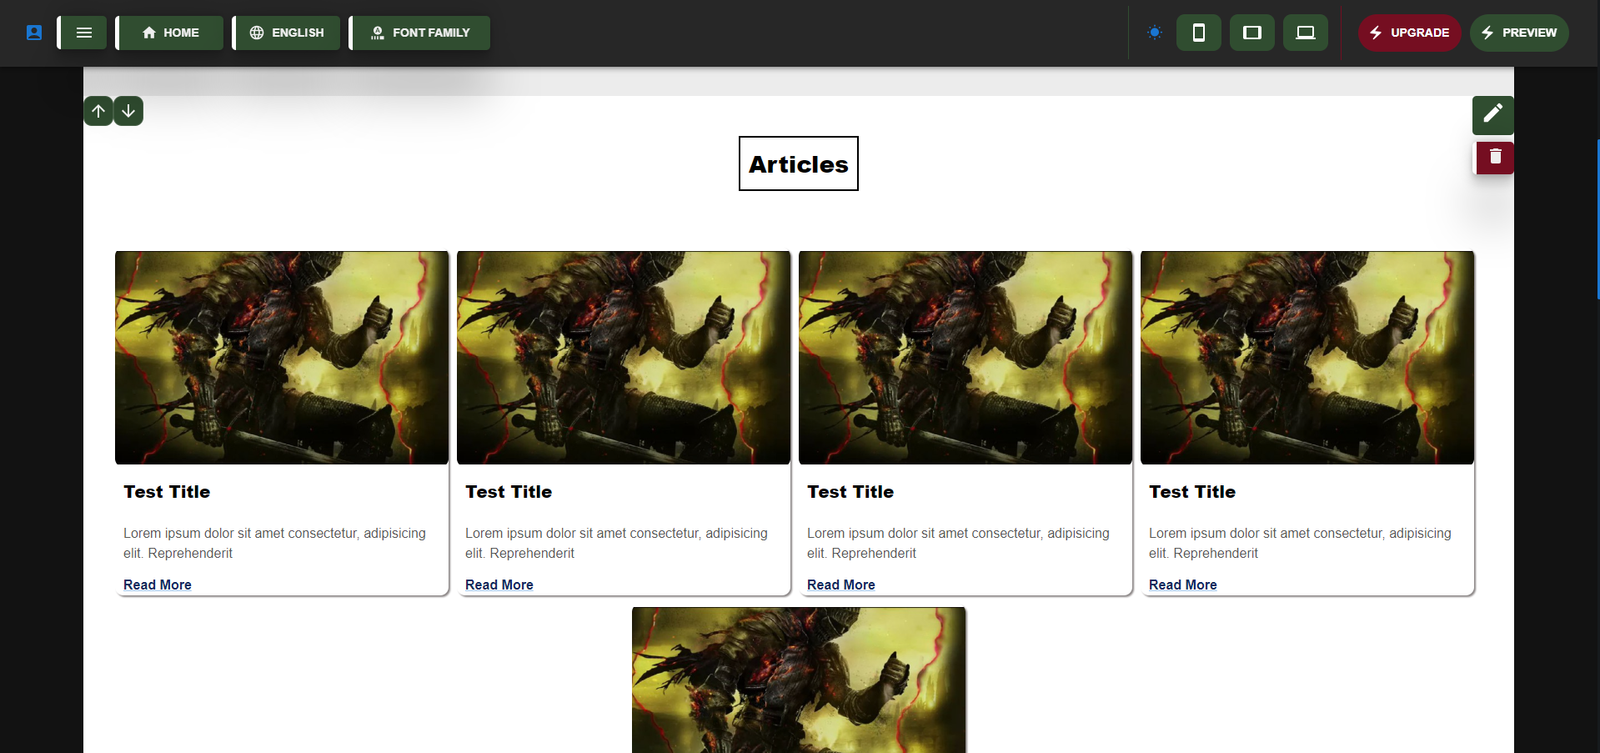This screenshot has width=1600, height=753.
Task: Go to HOME
Action: pos(171,33)
